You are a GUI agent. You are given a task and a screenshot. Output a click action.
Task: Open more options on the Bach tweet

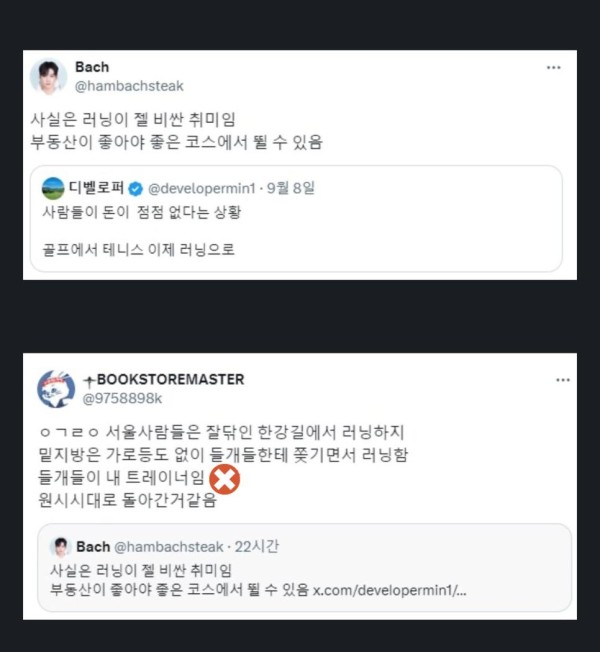point(553,67)
